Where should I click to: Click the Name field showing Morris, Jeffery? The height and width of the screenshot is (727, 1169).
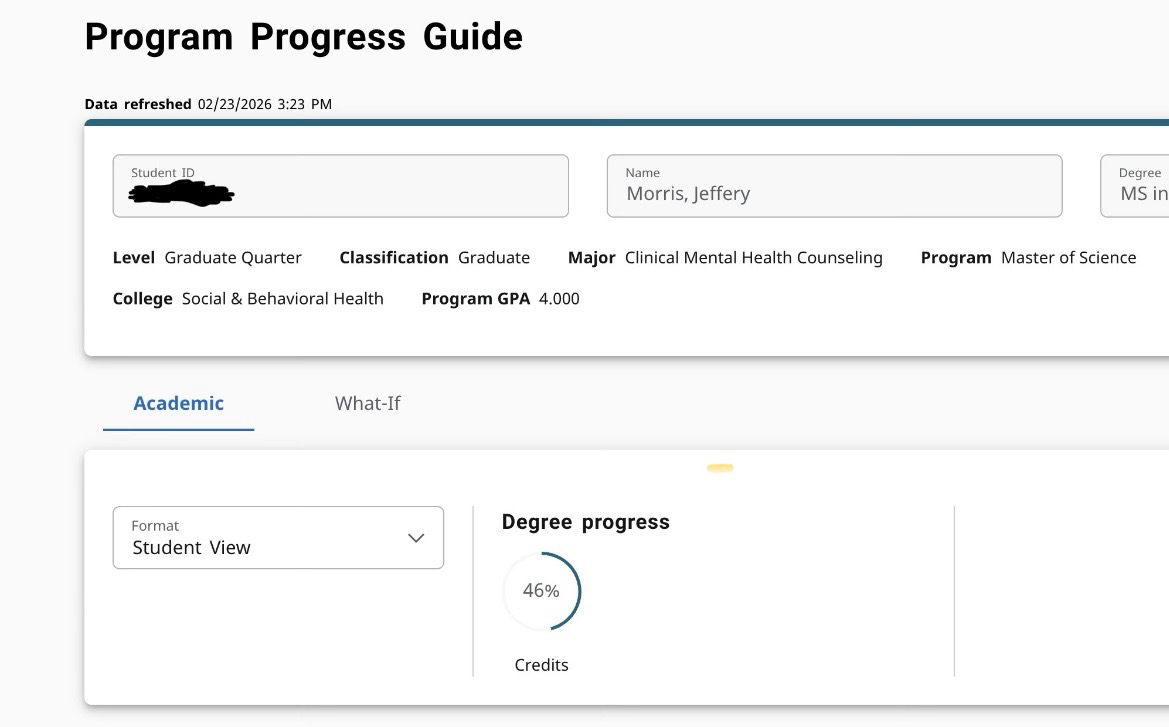click(834, 186)
